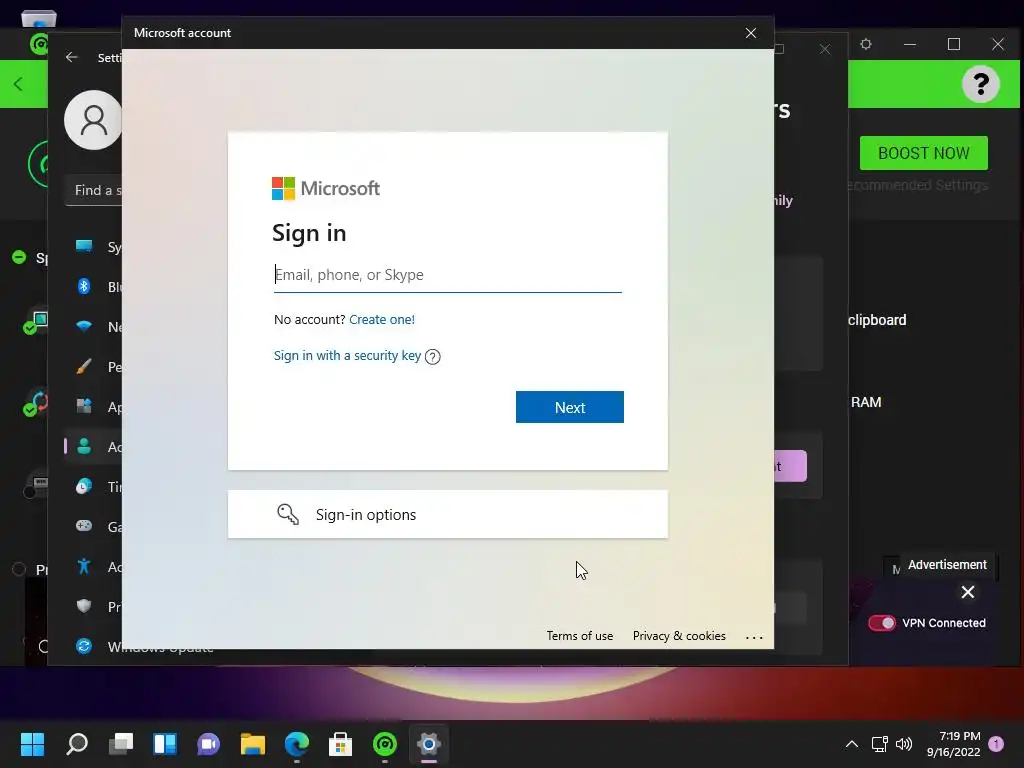Screen dimensions: 1024x768
Task: Toggle the green minus Sp option in booster
Action: click(x=19, y=257)
